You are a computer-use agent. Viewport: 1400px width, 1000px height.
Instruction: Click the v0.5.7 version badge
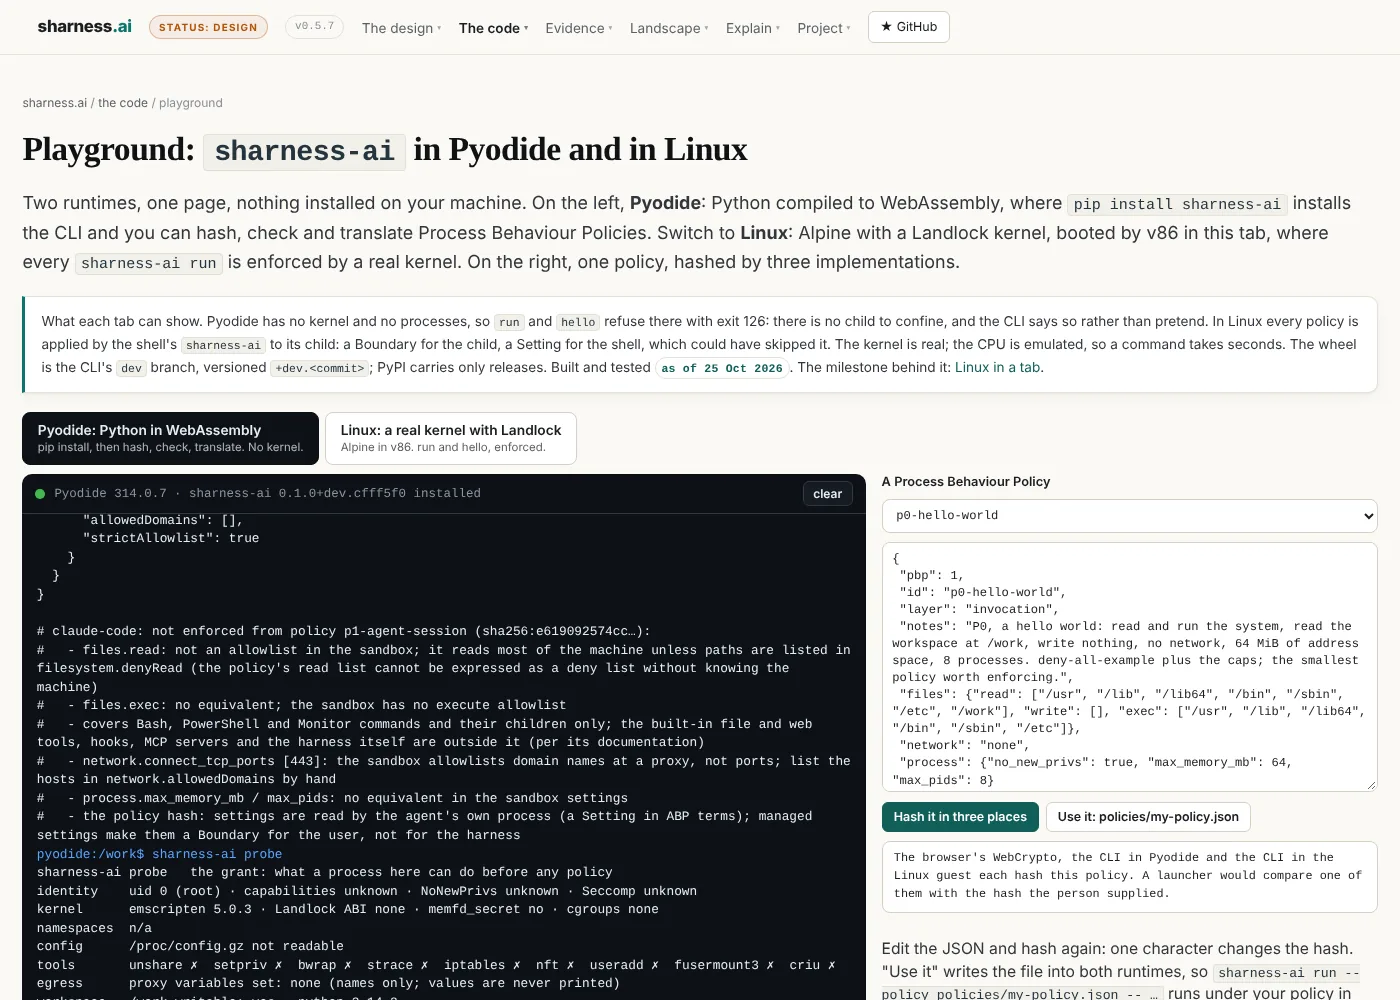point(314,26)
